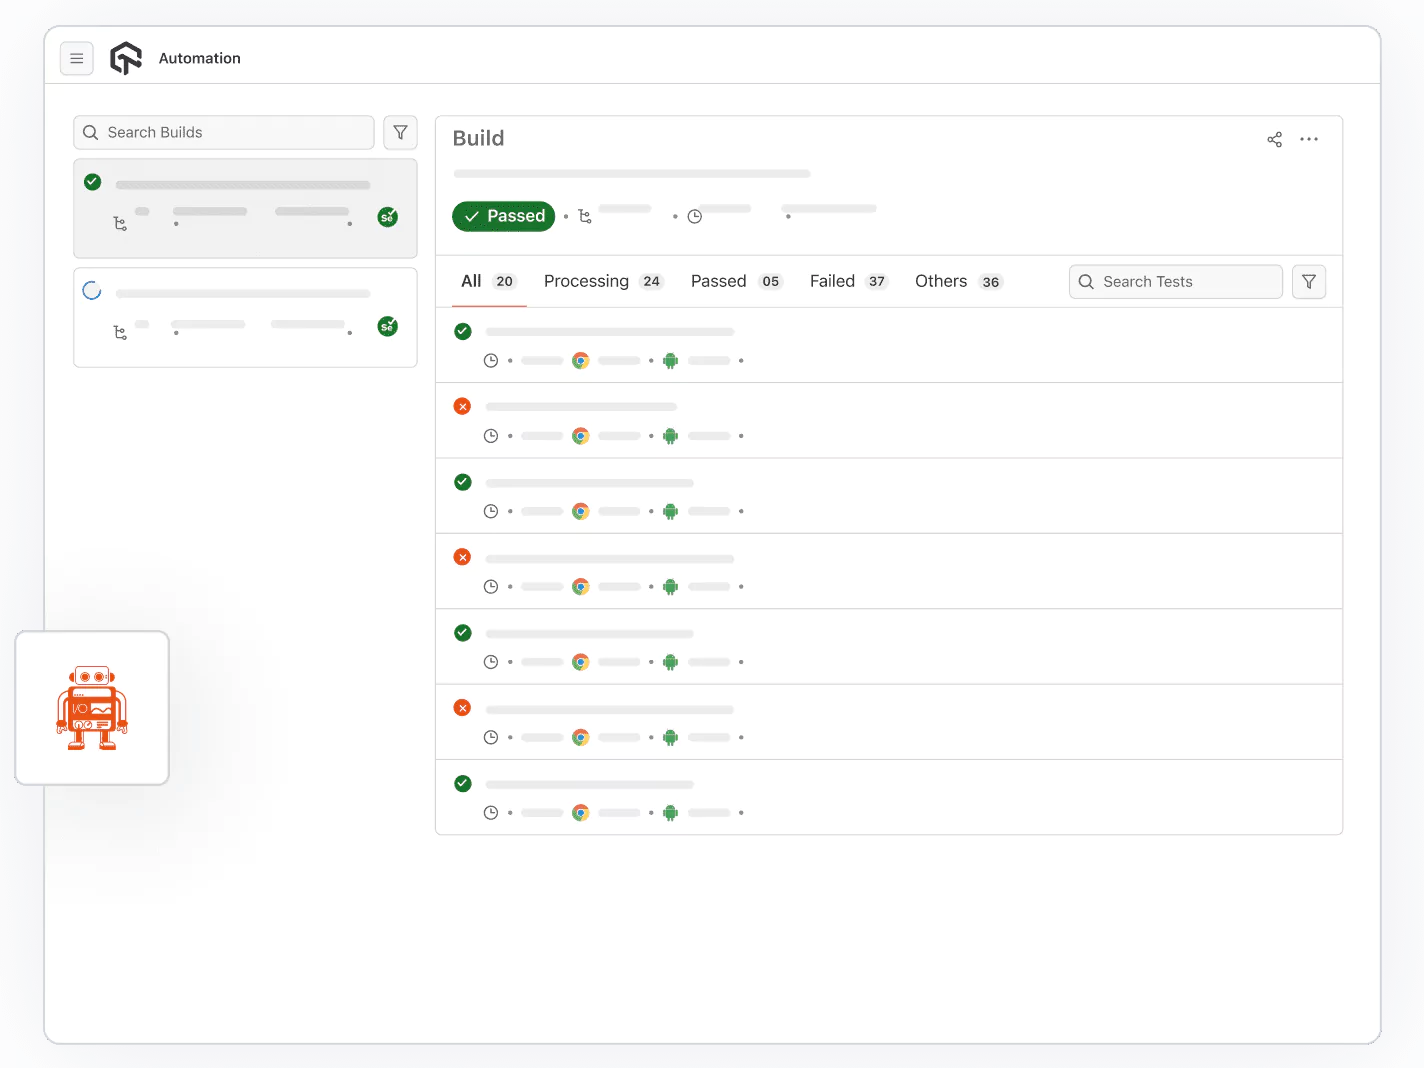Click the robot illustration card
This screenshot has width=1424, height=1068.
point(91,707)
